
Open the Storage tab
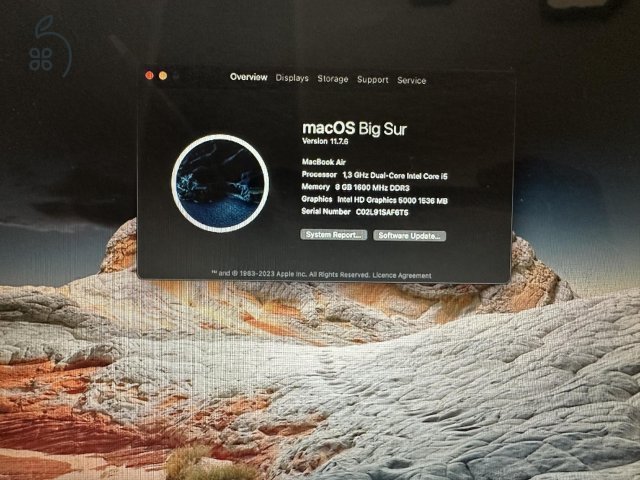tap(333, 79)
